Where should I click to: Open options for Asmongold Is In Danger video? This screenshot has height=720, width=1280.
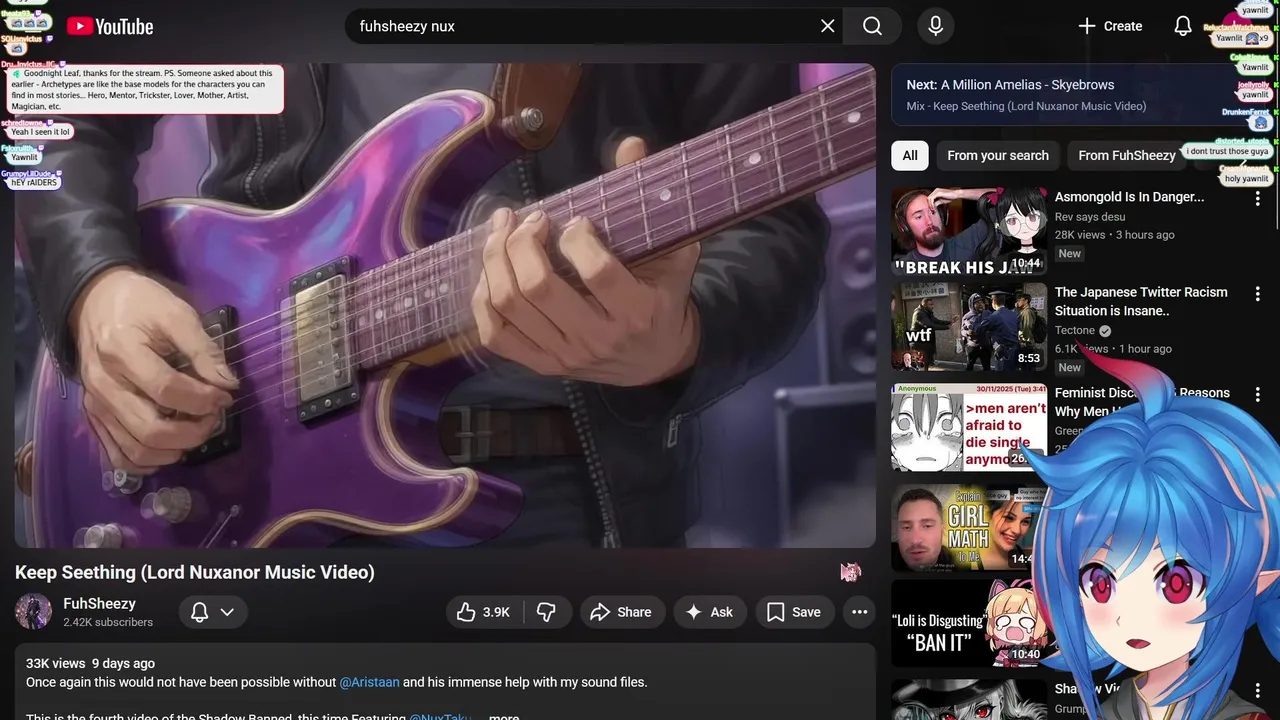tap(1258, 198)
